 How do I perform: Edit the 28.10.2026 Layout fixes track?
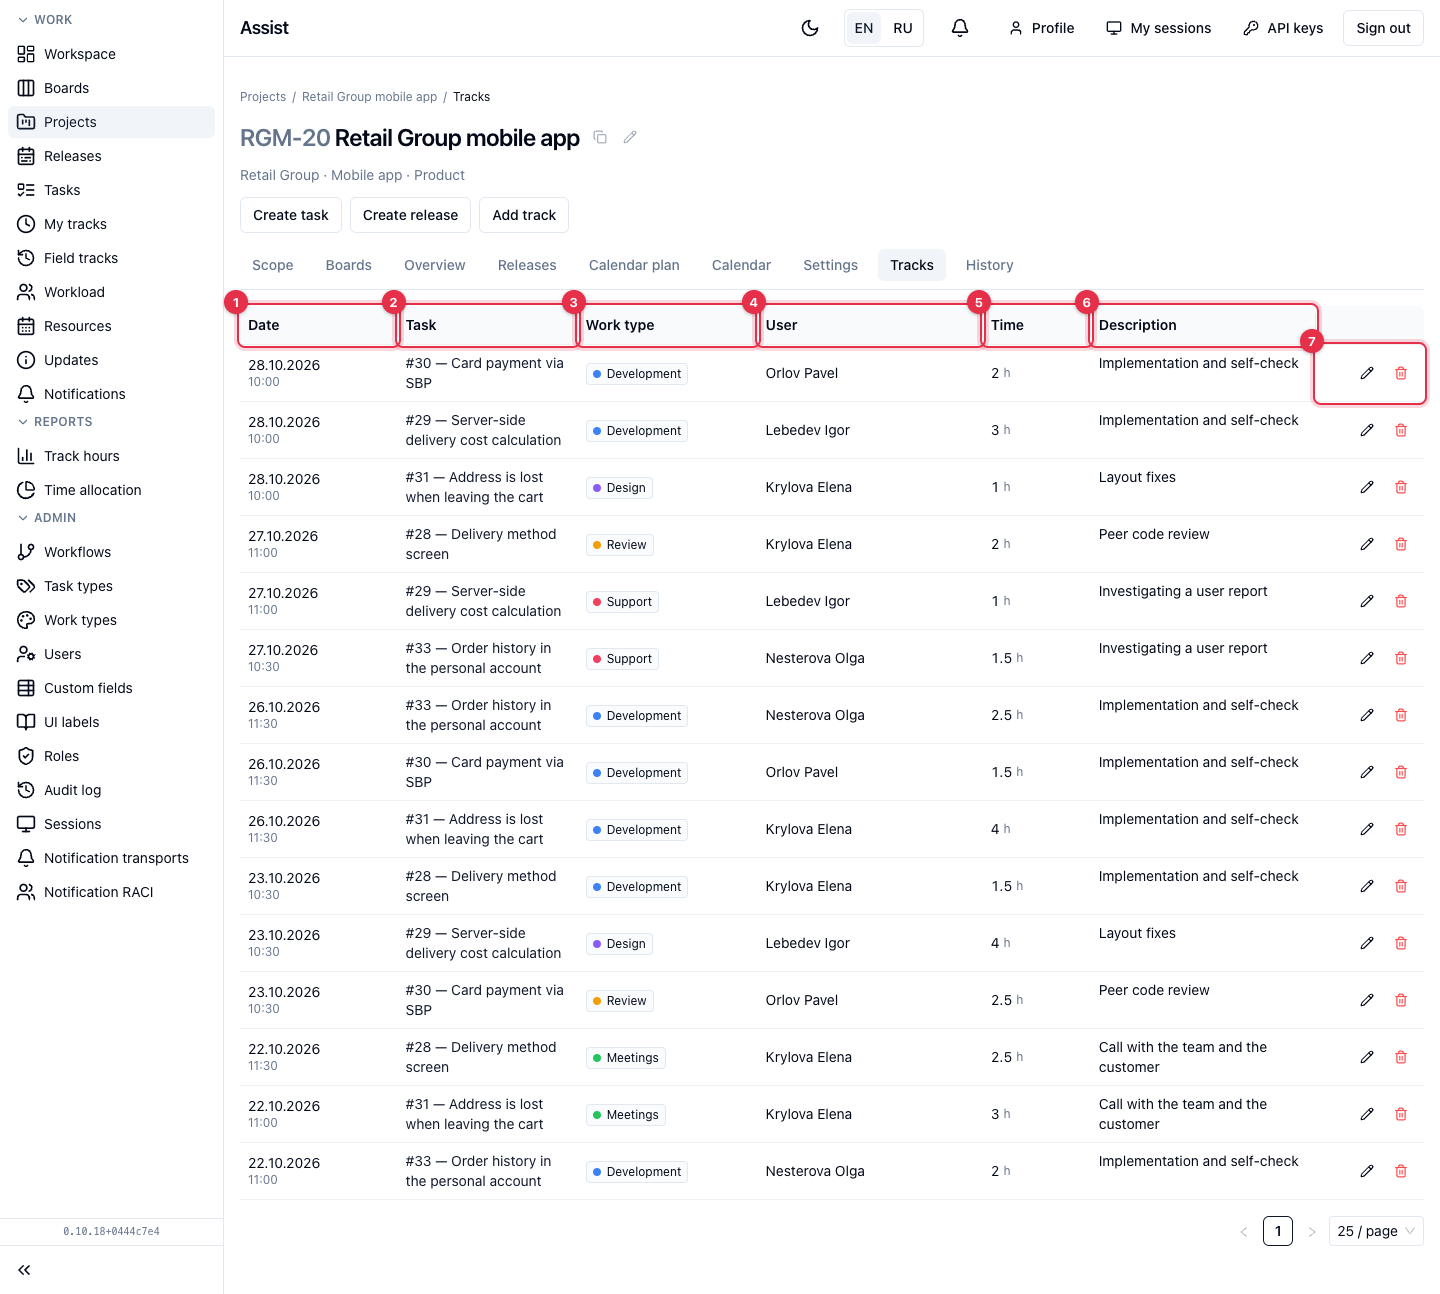tap(1367, 487)
